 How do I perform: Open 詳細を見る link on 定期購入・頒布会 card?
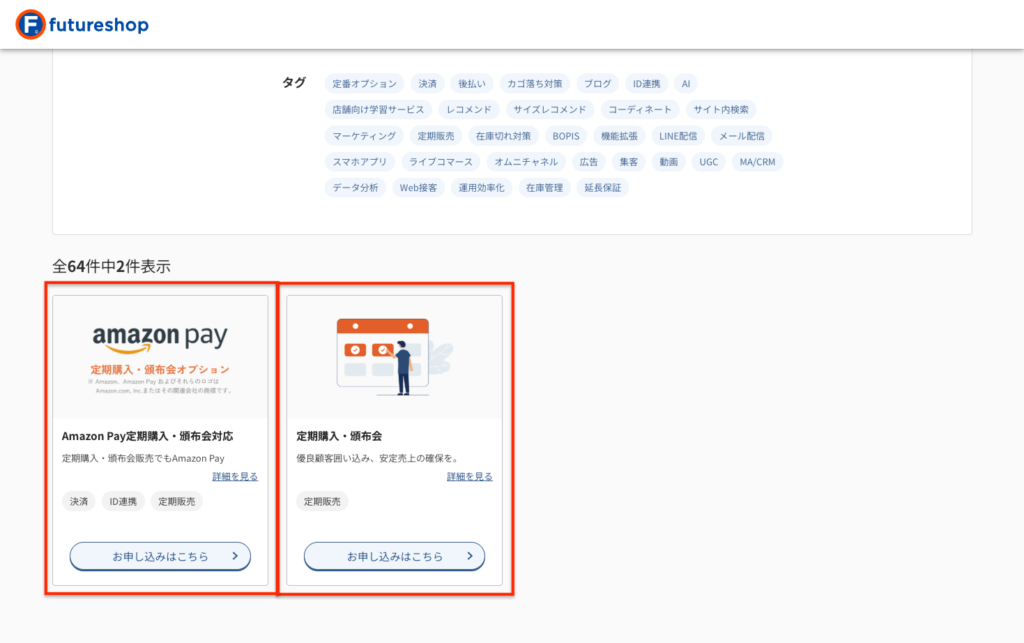(x=469, y=477)
